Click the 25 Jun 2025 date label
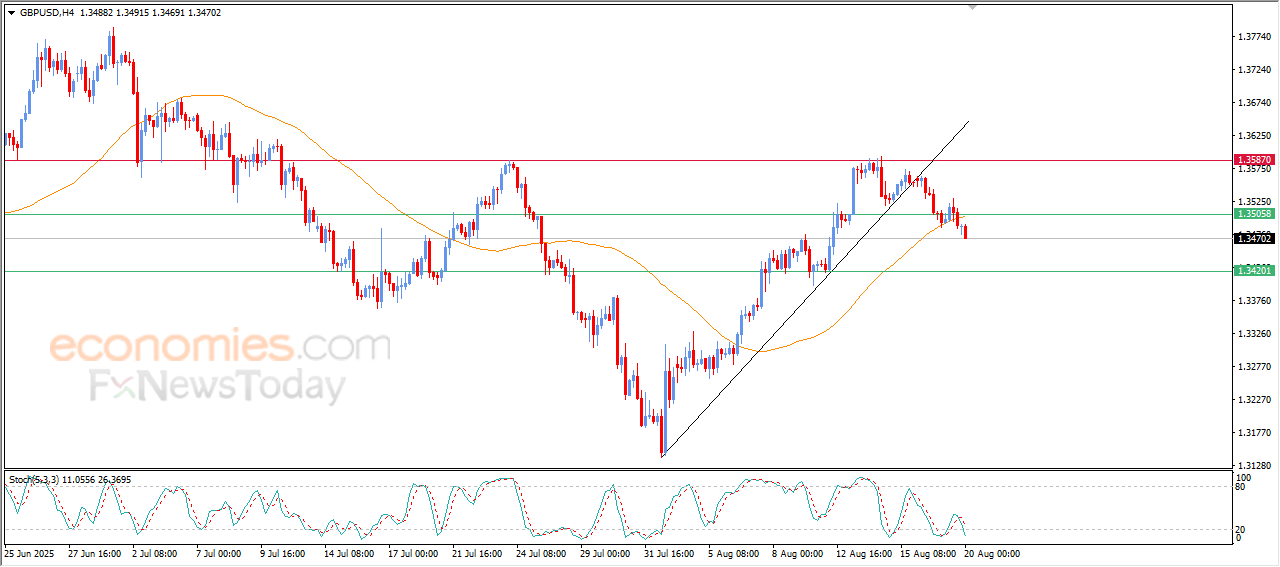 [27, 553]
